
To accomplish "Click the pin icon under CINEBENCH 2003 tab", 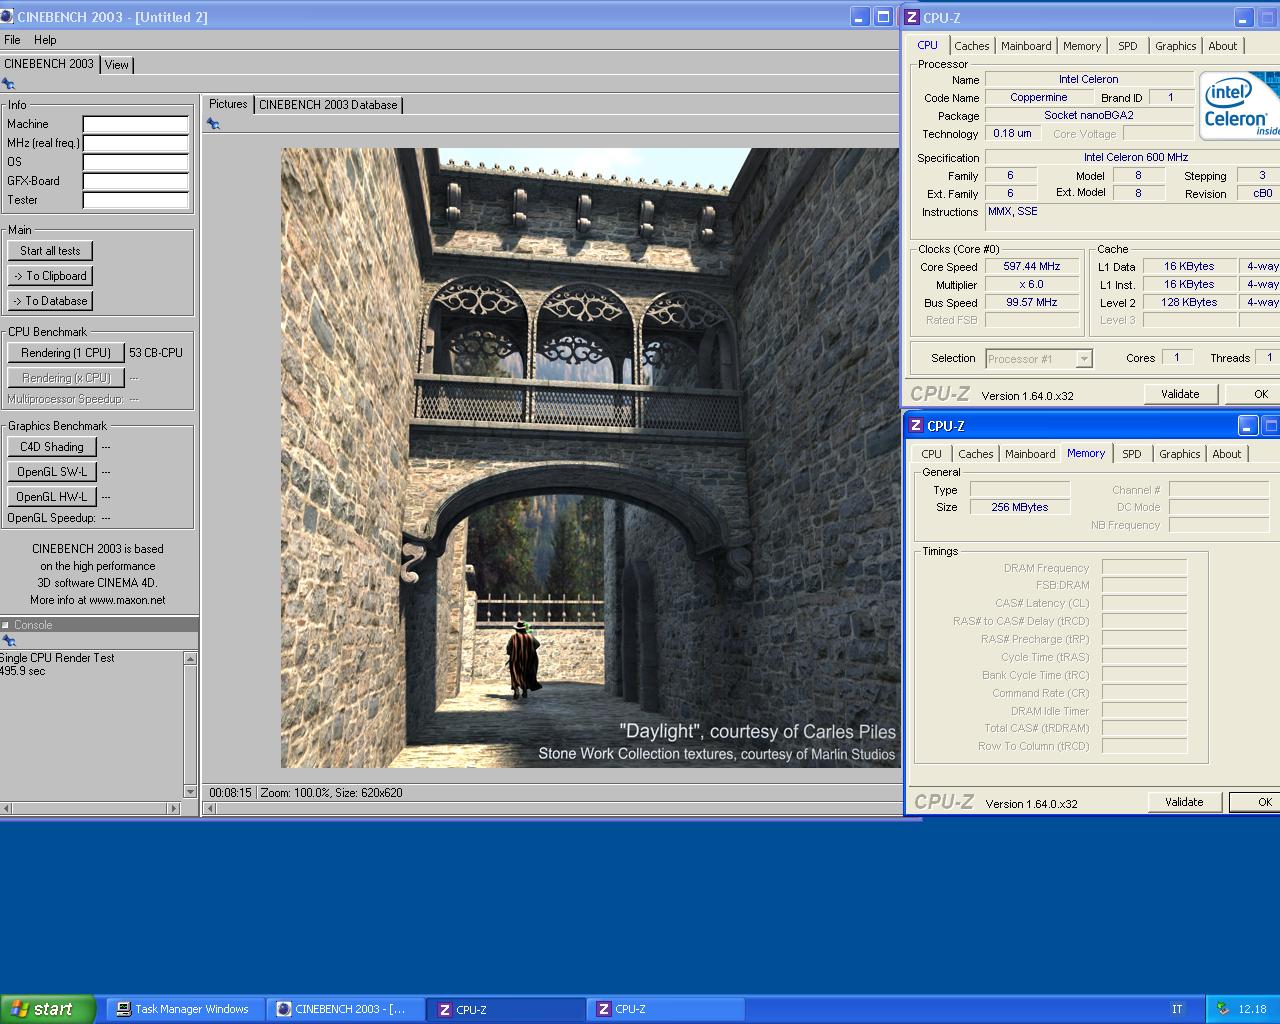I will click(x=8, y=84).
